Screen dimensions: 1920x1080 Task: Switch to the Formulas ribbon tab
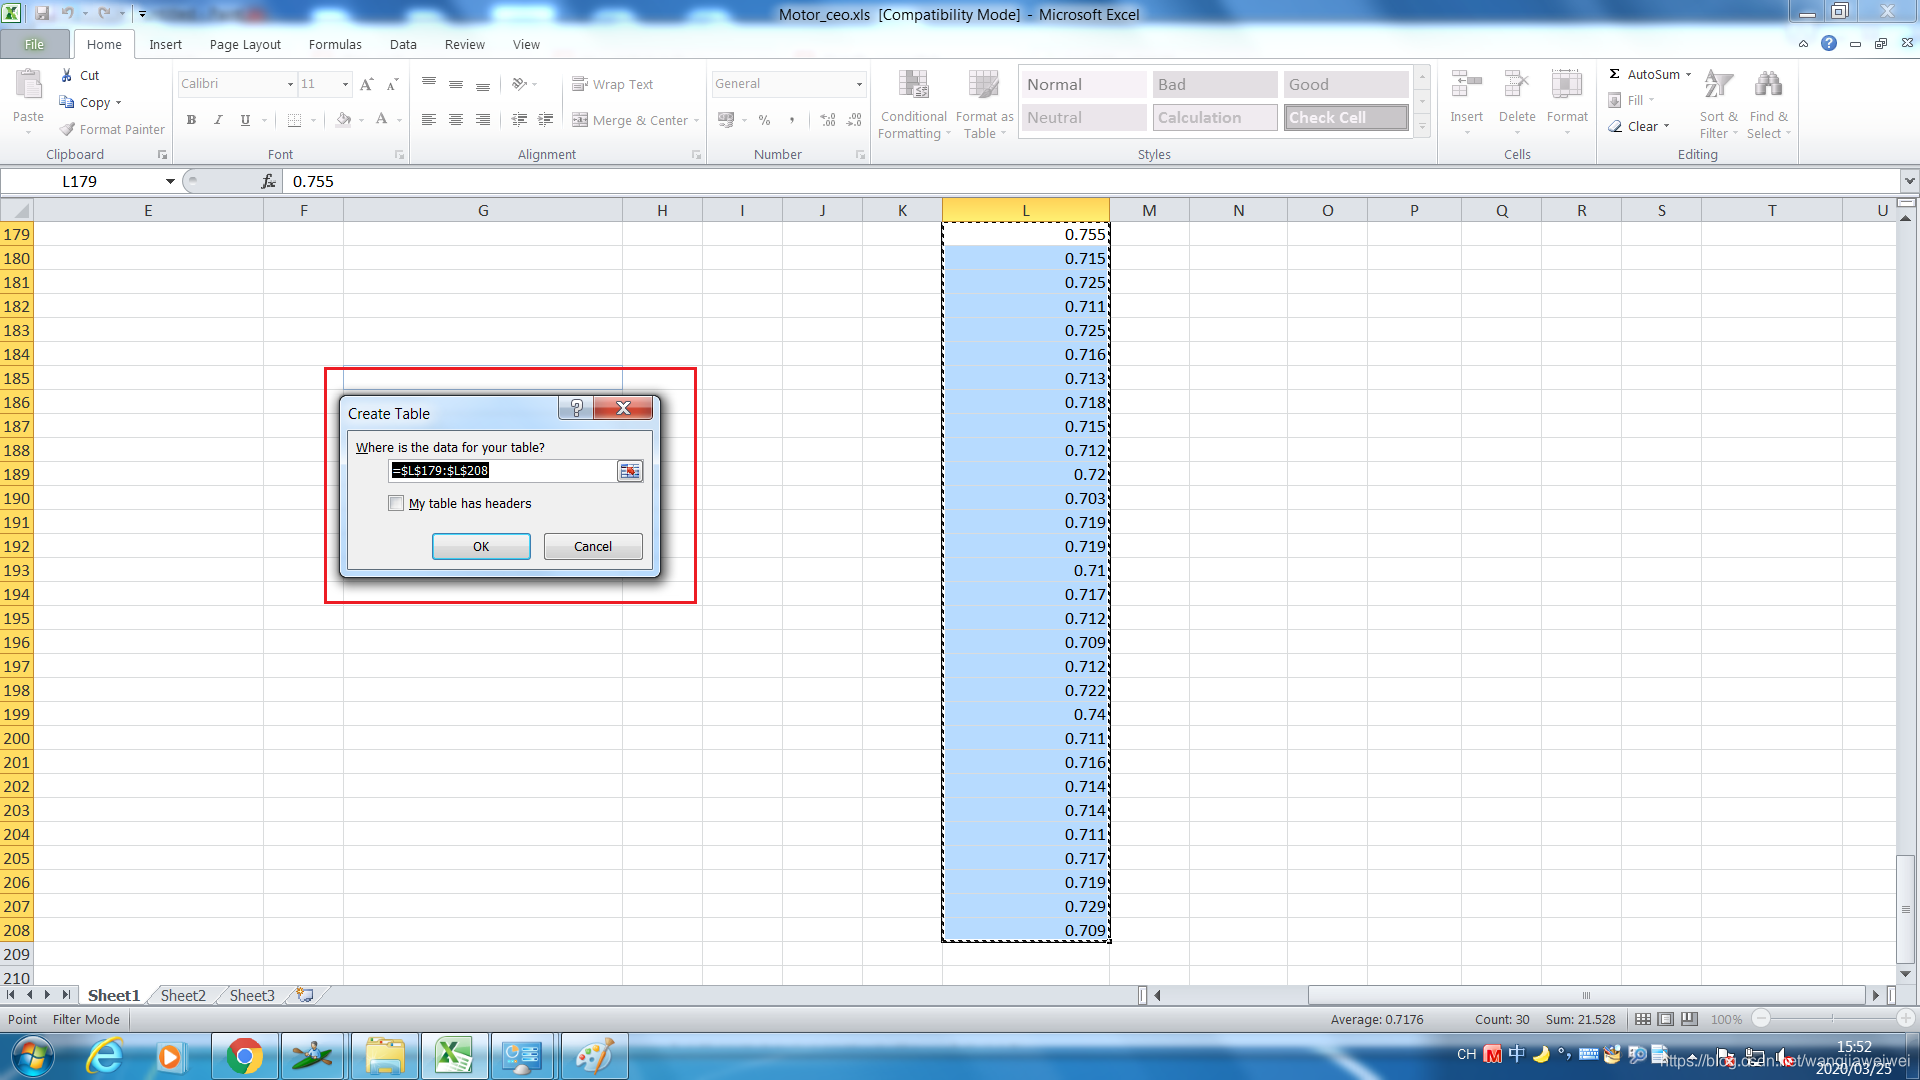(x=334, y=44)
